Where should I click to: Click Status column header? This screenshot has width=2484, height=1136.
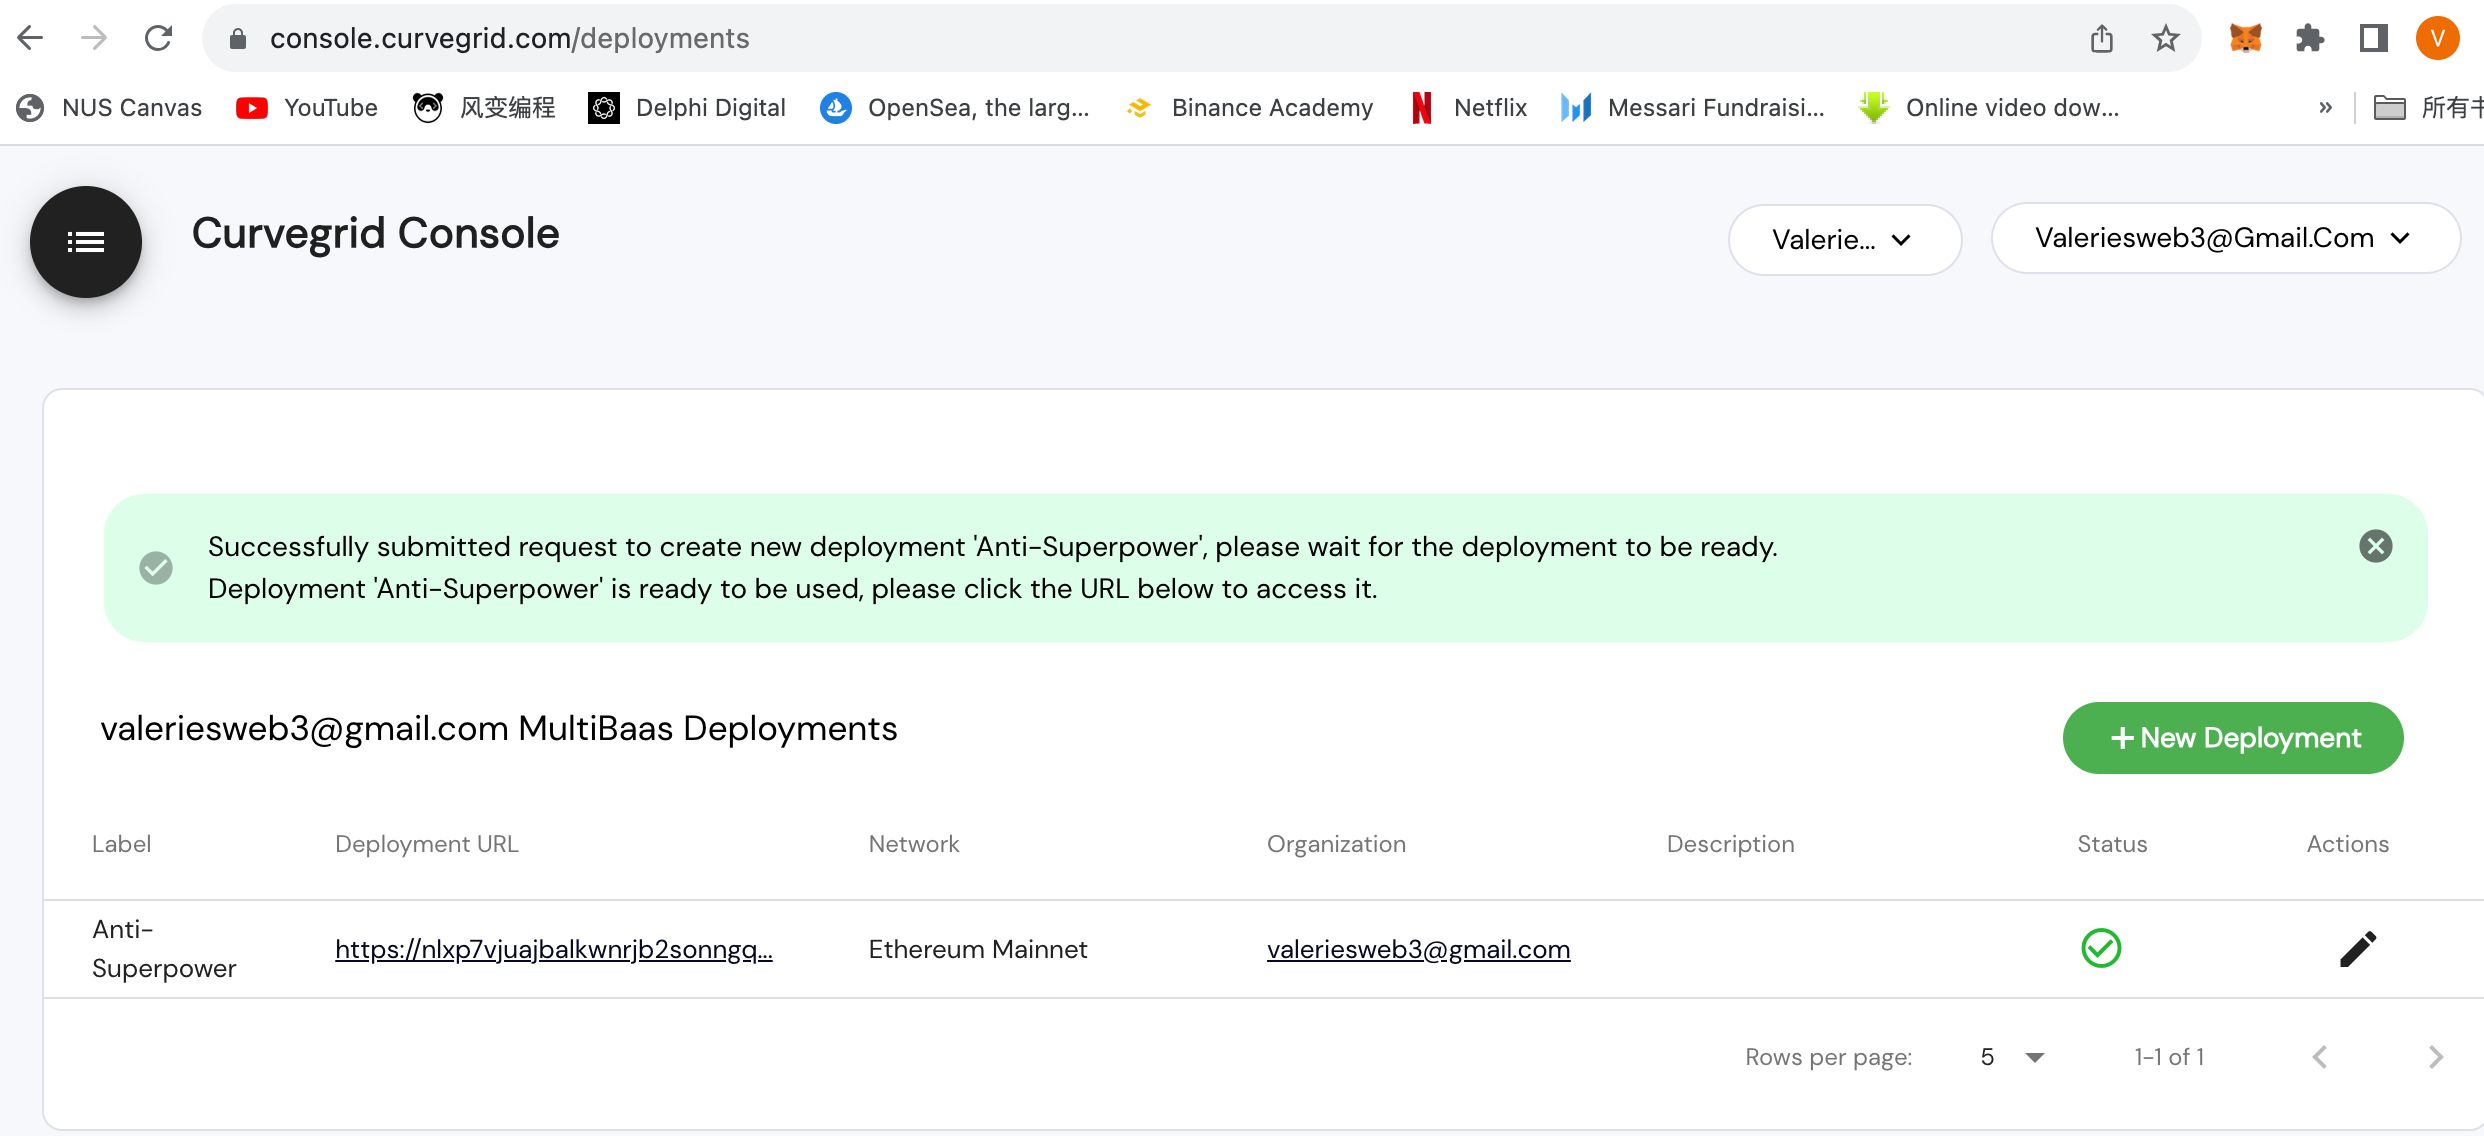click(2112, 844)
